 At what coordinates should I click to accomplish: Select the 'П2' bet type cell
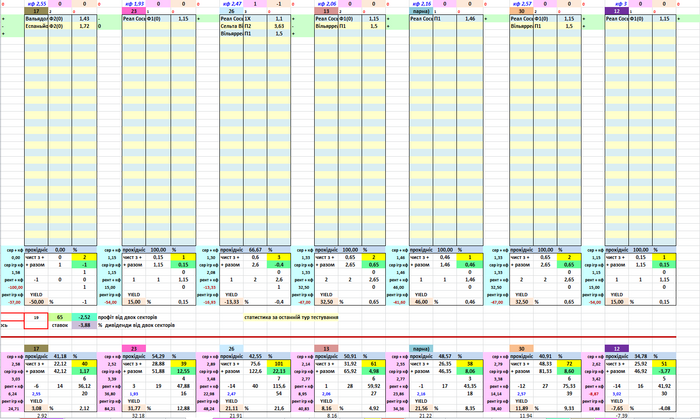click(x=255, y=26)
